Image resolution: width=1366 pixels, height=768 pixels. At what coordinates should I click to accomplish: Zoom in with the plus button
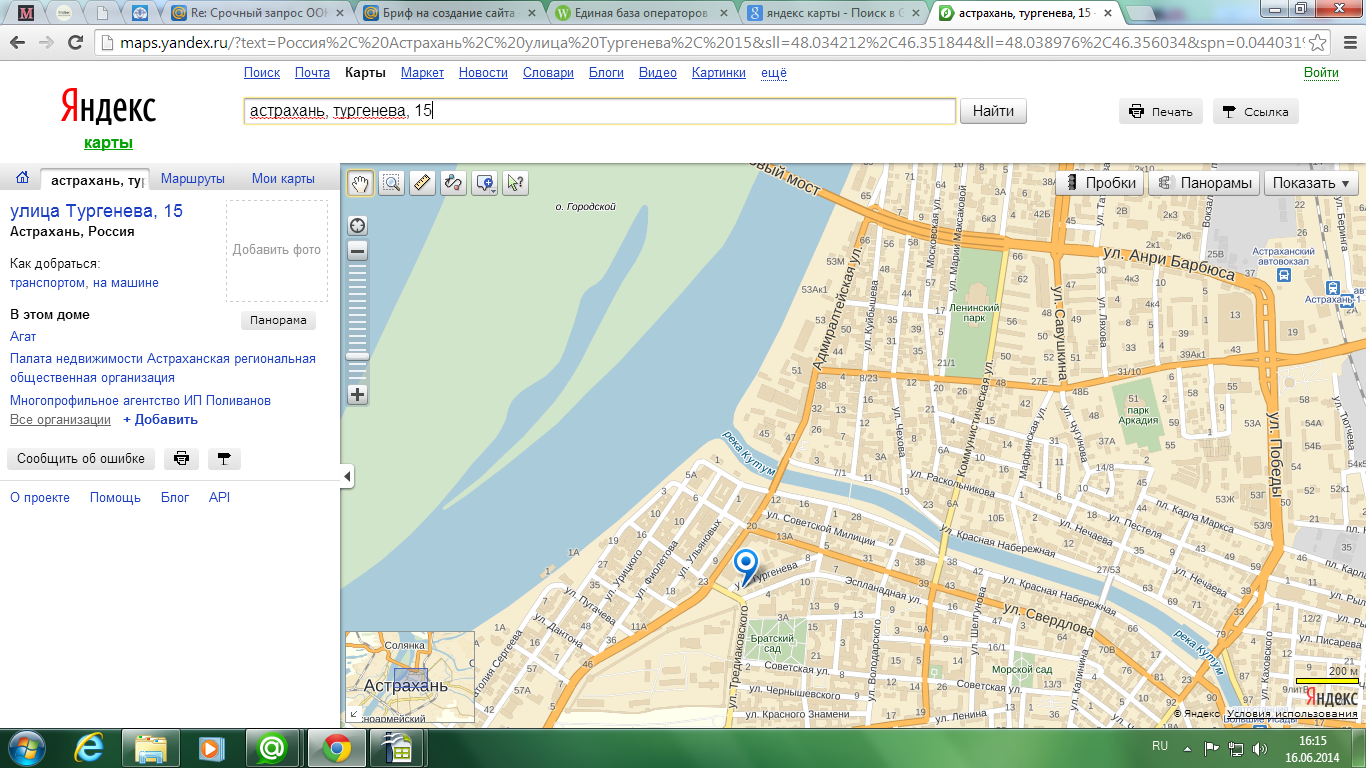click(357, 394)
